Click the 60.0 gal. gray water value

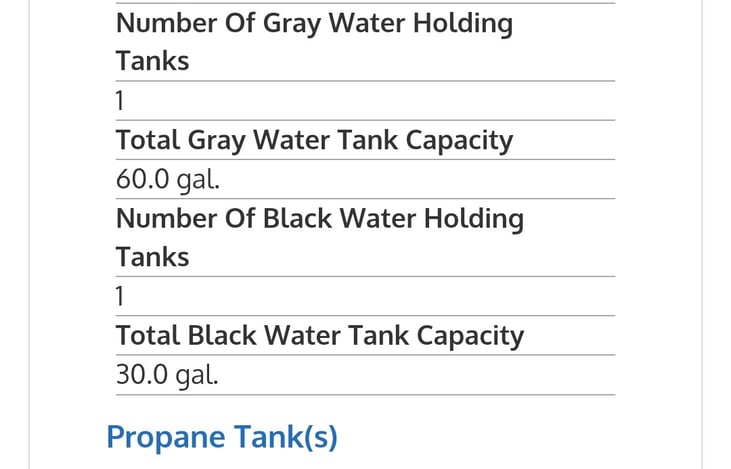pos(167,179)
